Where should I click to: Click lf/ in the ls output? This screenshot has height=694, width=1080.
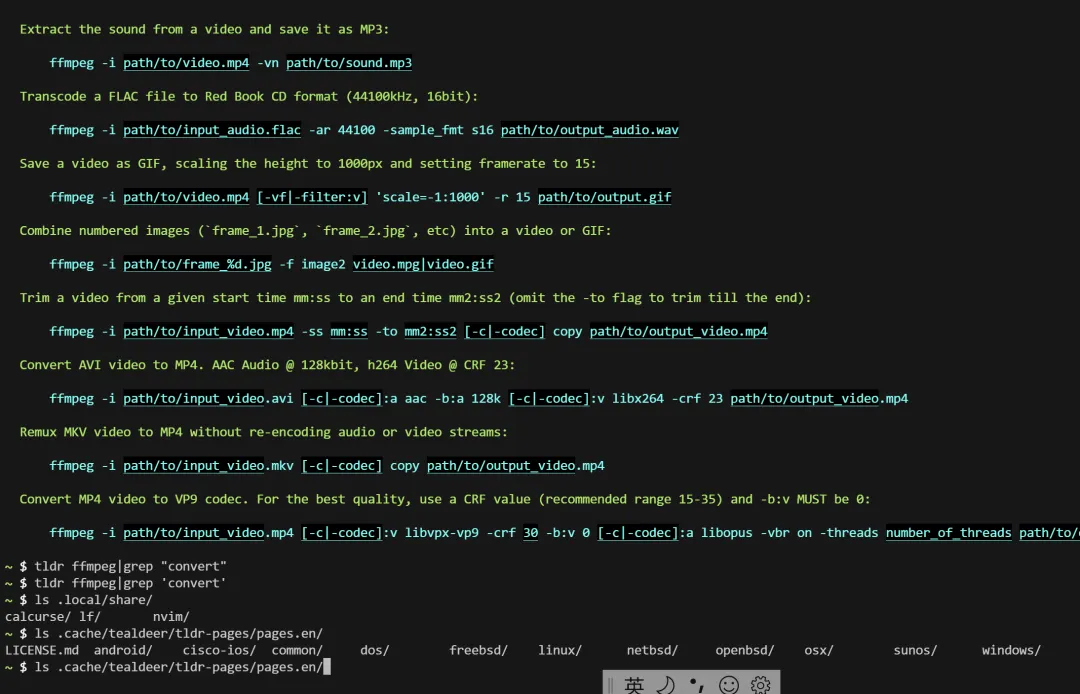(90, 617)
